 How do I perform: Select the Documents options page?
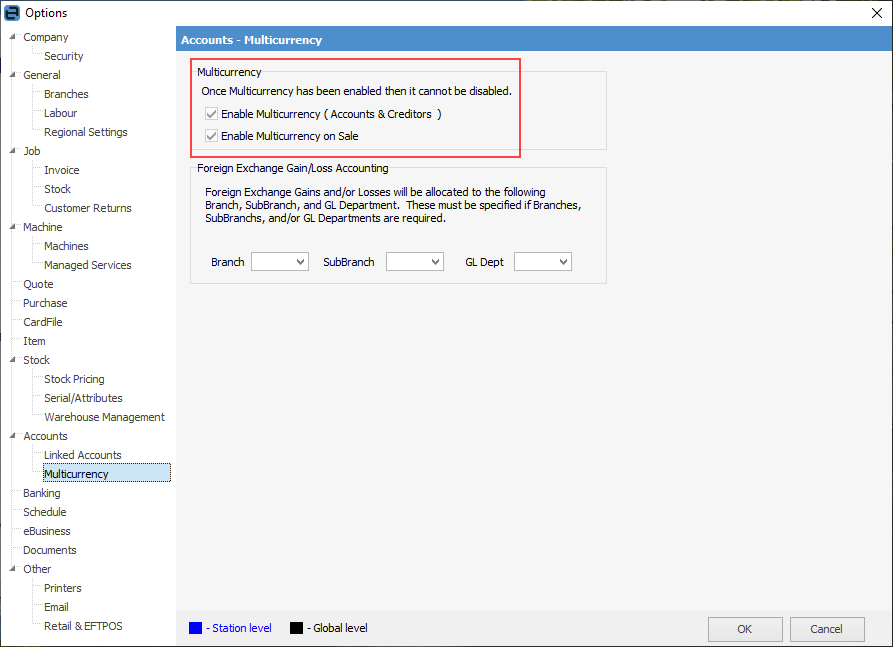pyautogui.click(x=50, y=550)
